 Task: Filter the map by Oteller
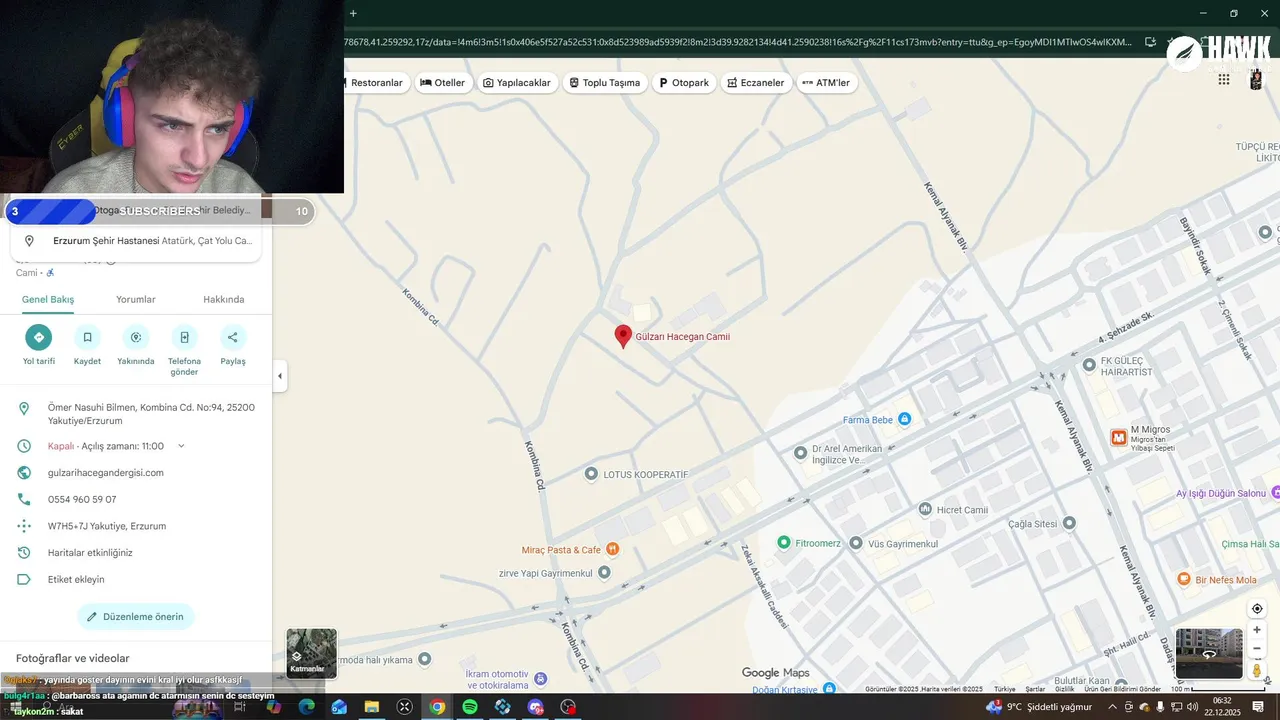[443, 83]
